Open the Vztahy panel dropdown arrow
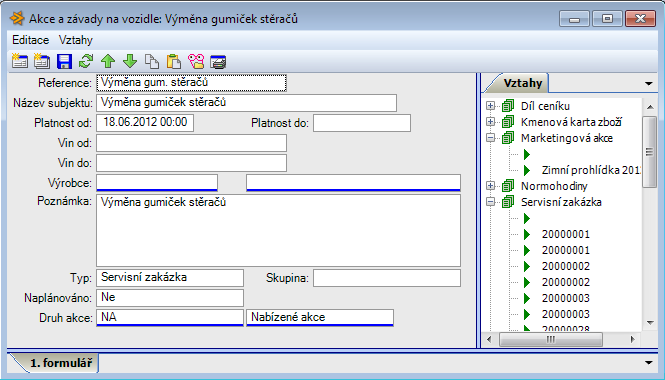665x380 pixels. coord(648,84)
